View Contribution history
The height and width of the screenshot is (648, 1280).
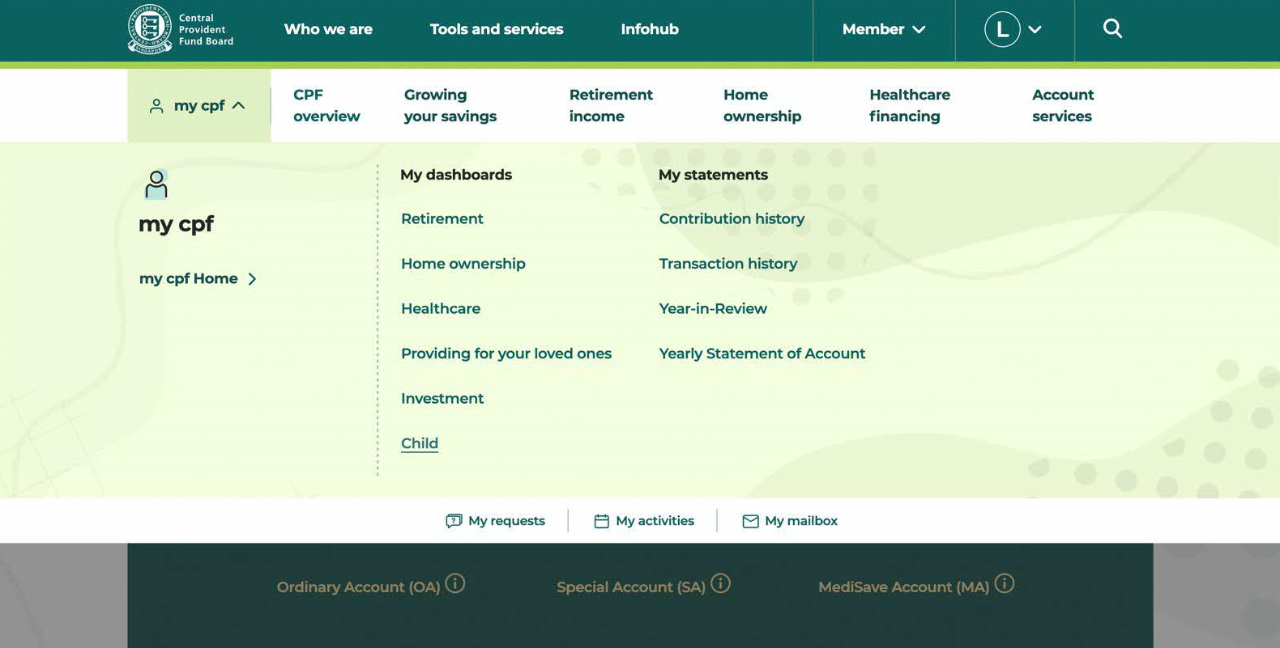pyautogui.click(x=732, y=219)
